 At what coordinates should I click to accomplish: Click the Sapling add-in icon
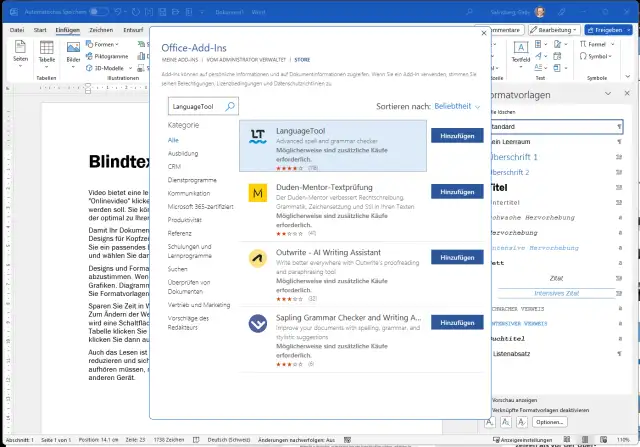[257, 322]
